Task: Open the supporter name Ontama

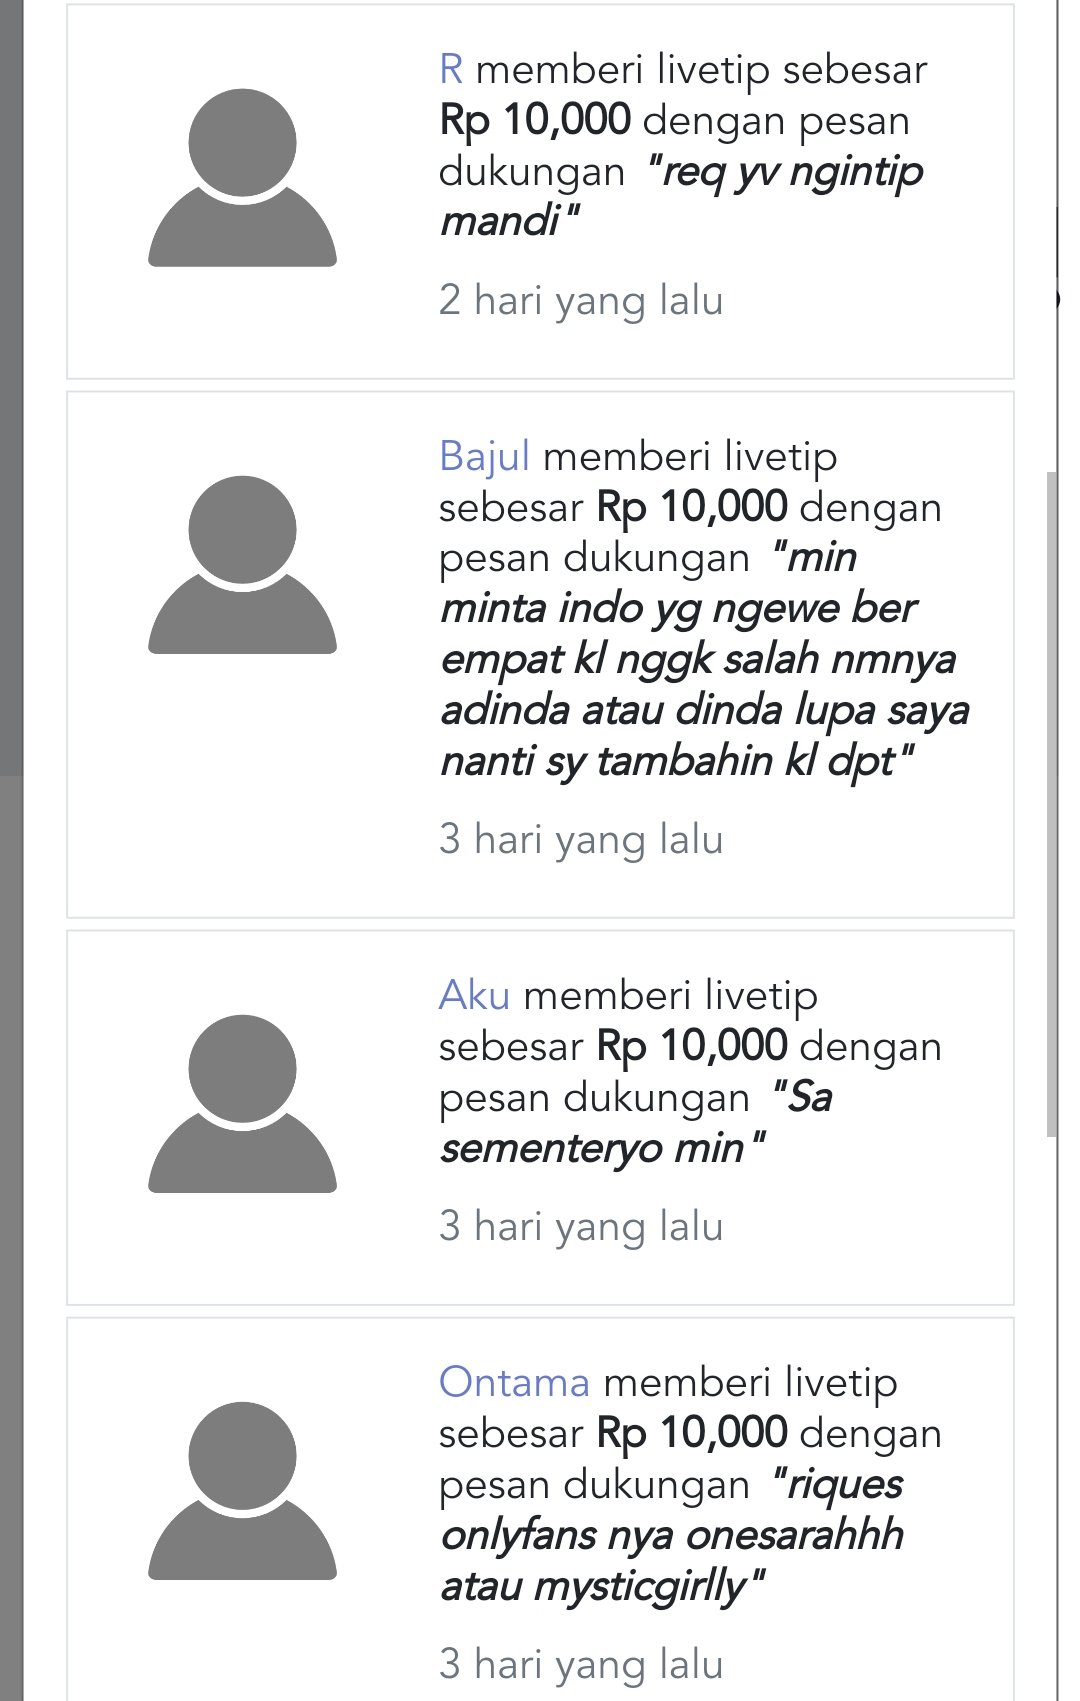Action: click(514, 1382)
